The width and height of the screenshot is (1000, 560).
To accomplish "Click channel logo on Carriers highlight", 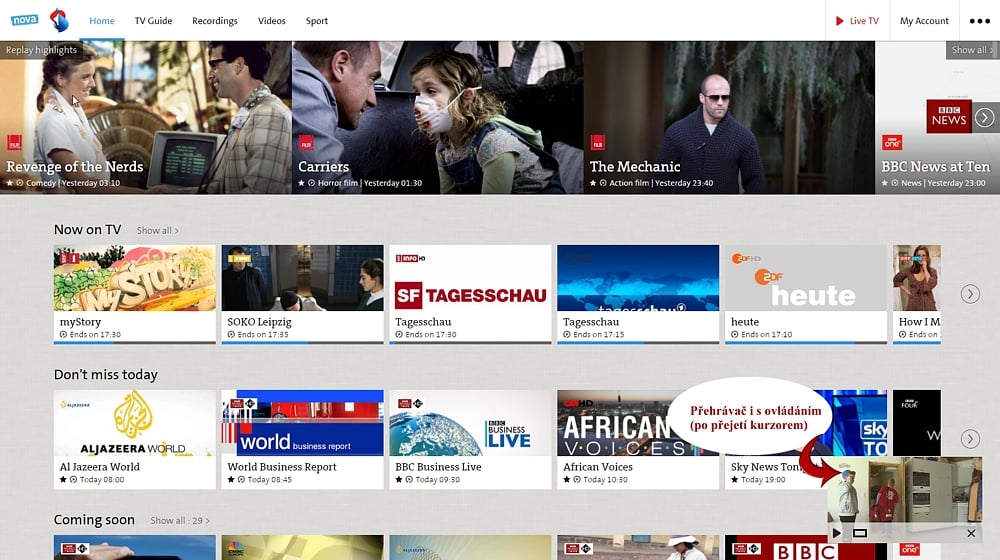I will point(305,143).
